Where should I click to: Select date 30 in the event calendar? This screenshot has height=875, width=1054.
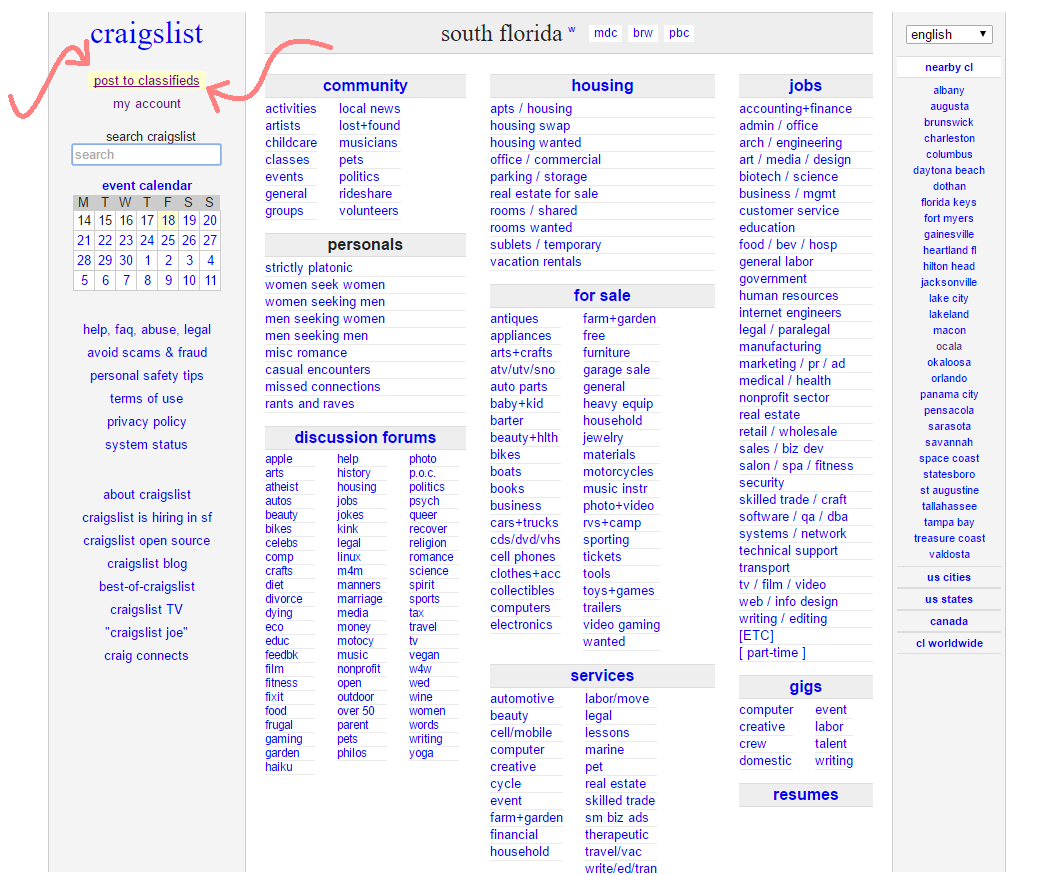click(x=126, y=260)
